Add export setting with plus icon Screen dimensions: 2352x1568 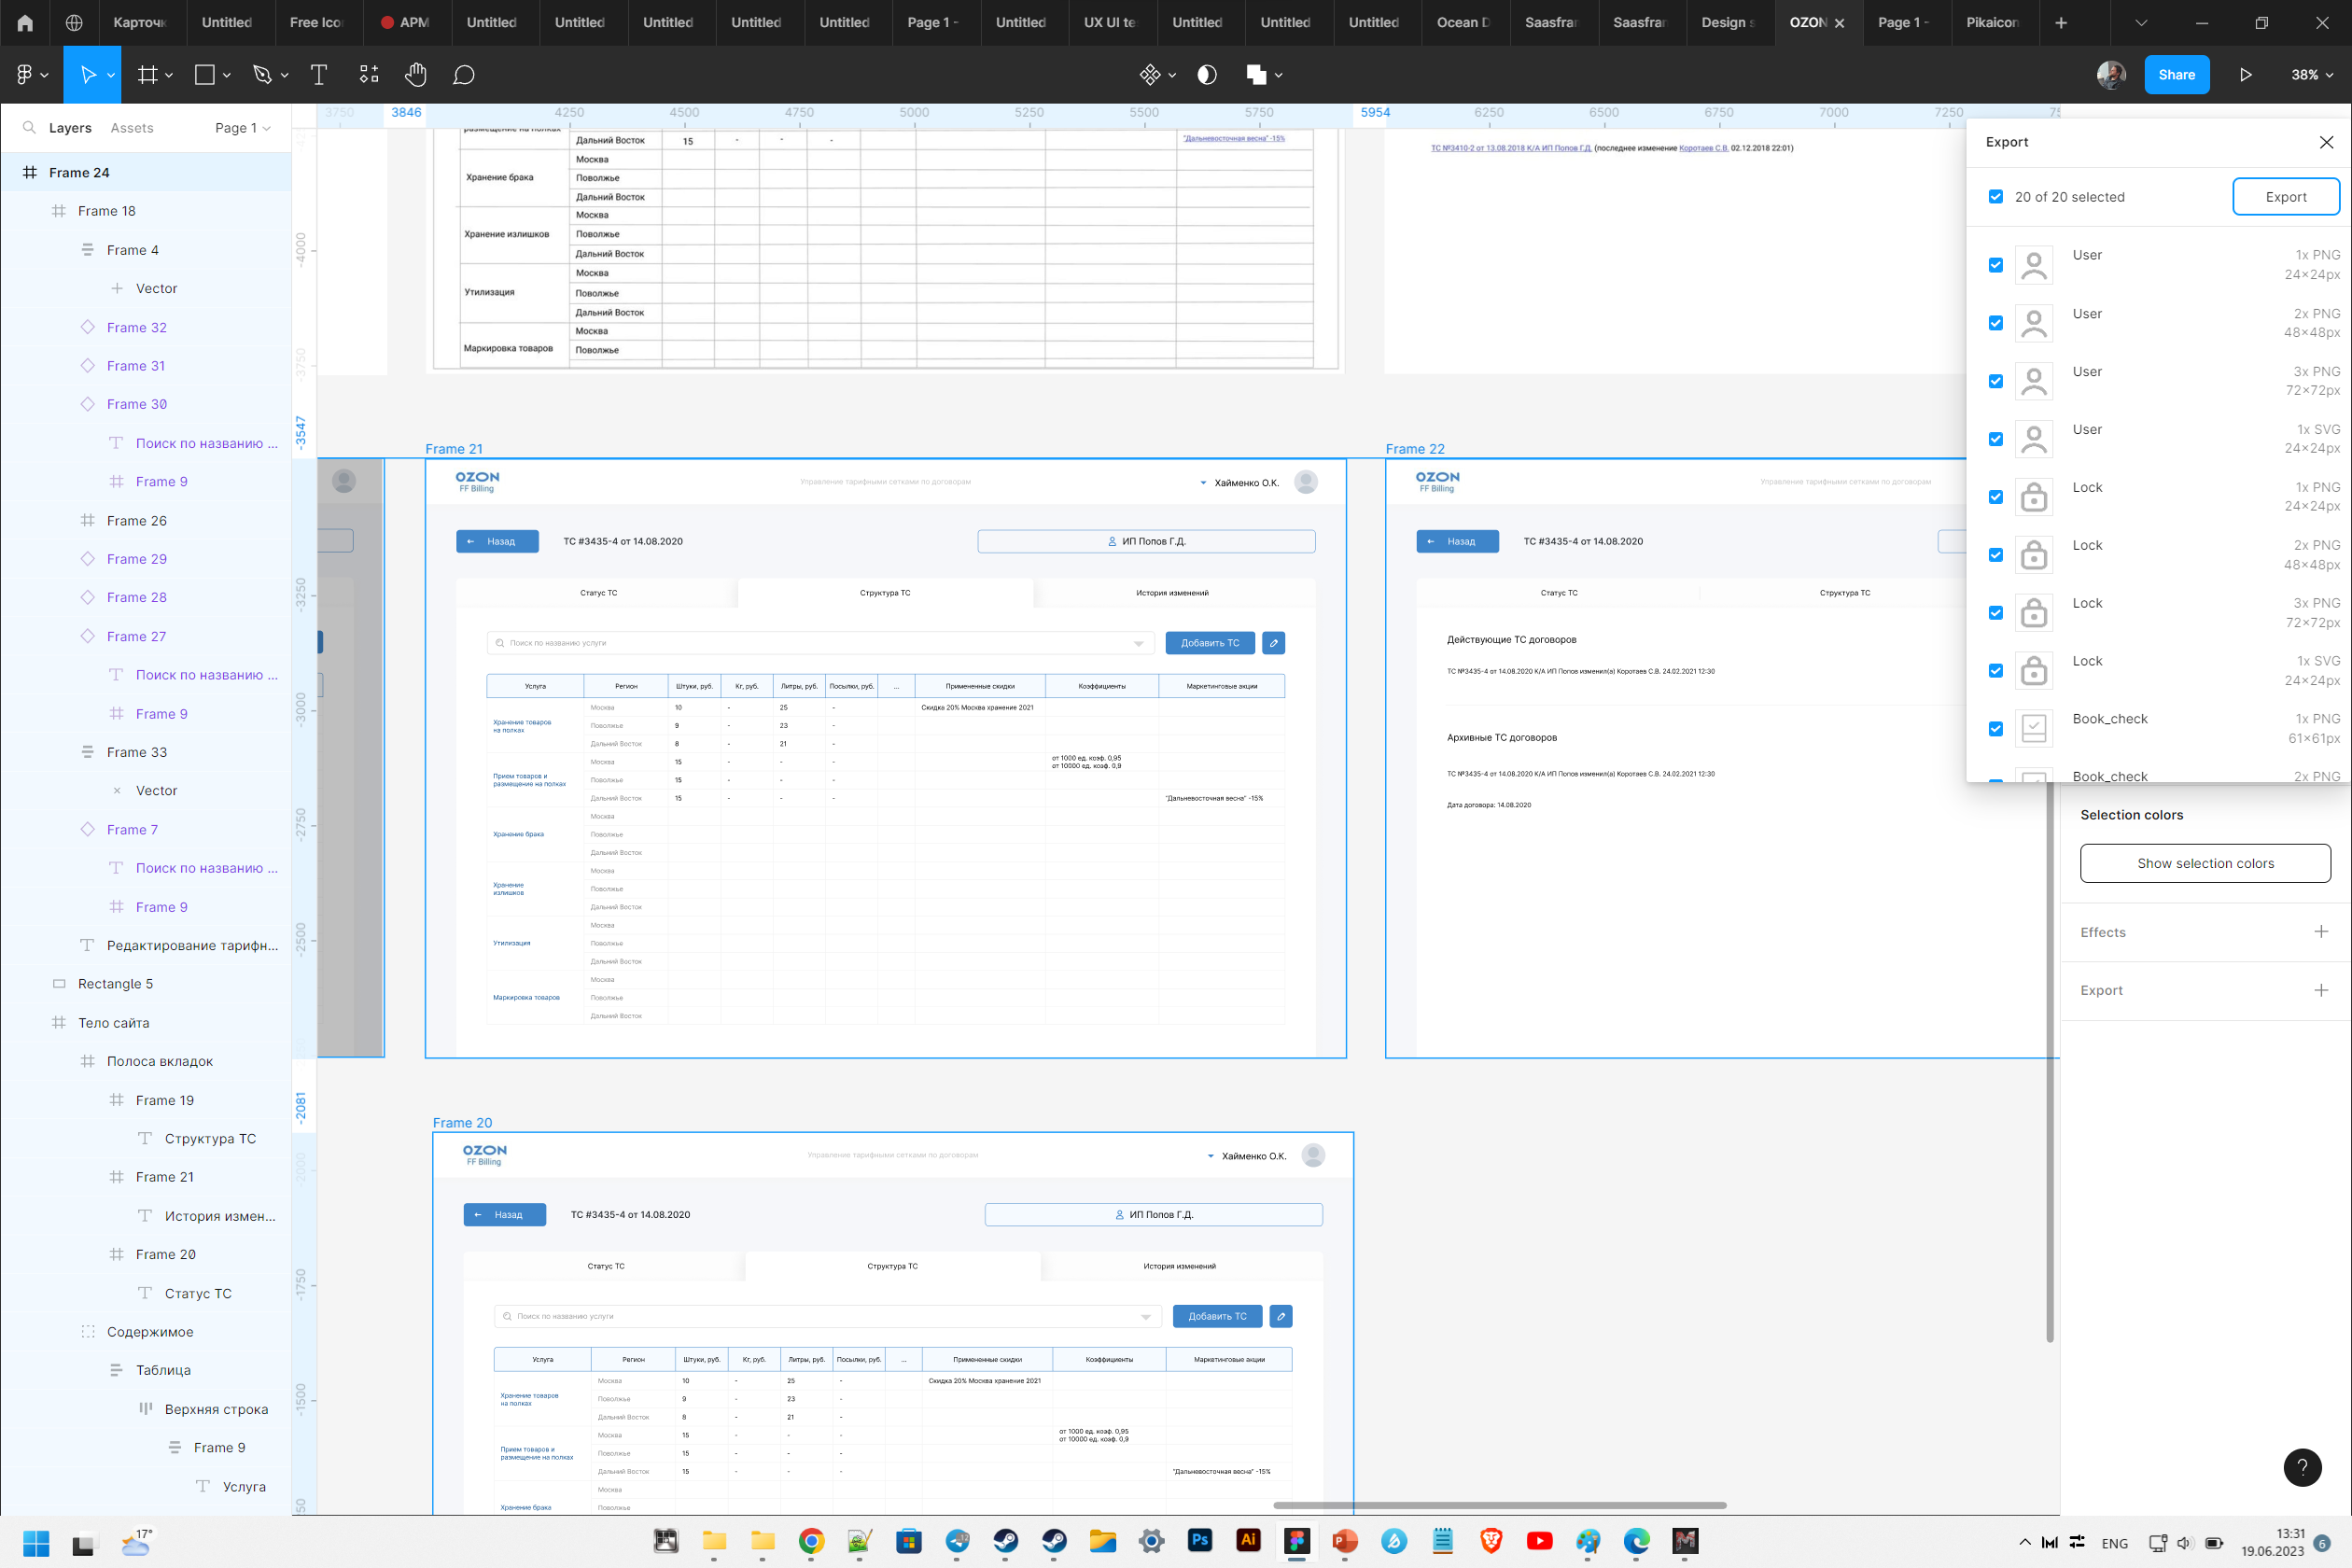[2321, 990]
